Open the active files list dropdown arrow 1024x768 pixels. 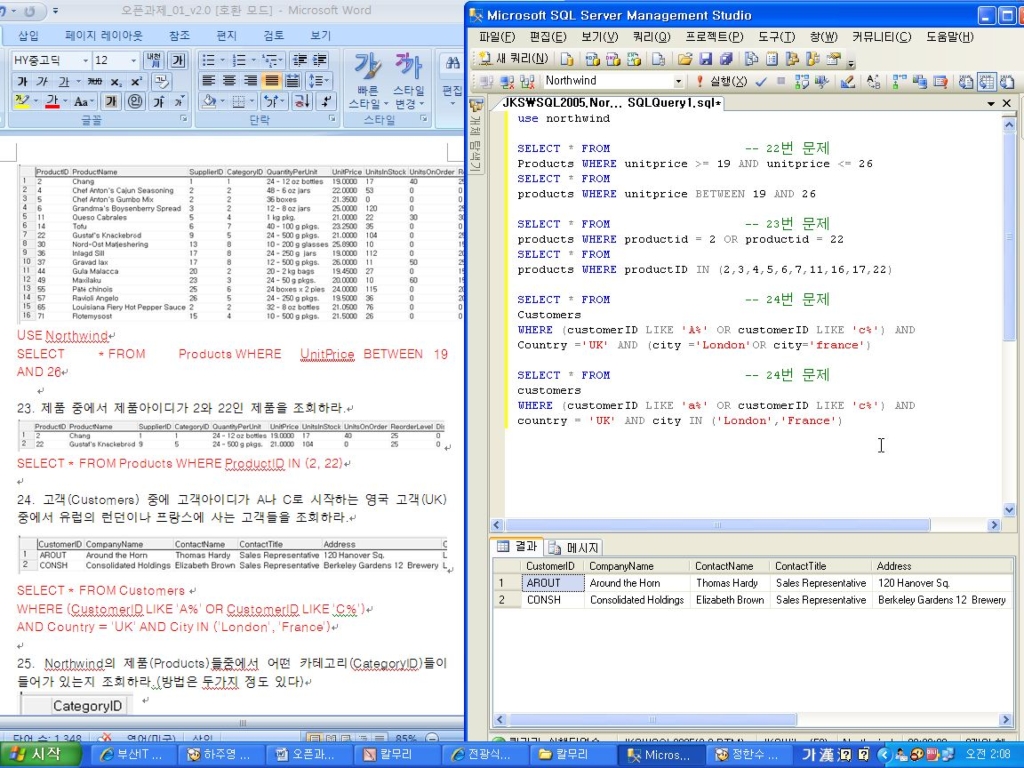click(991, 103)
